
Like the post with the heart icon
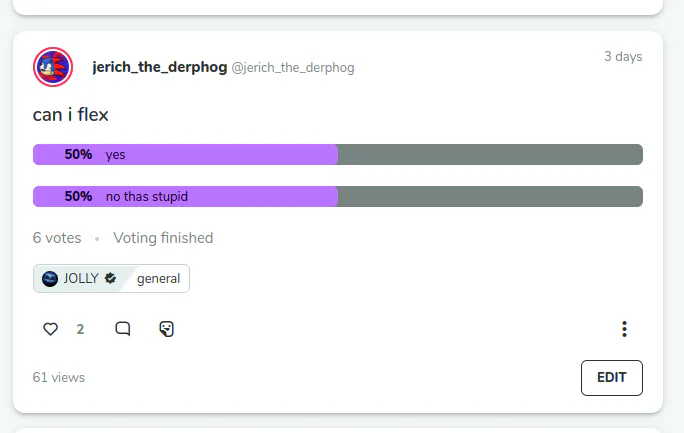tap(51, 329)
